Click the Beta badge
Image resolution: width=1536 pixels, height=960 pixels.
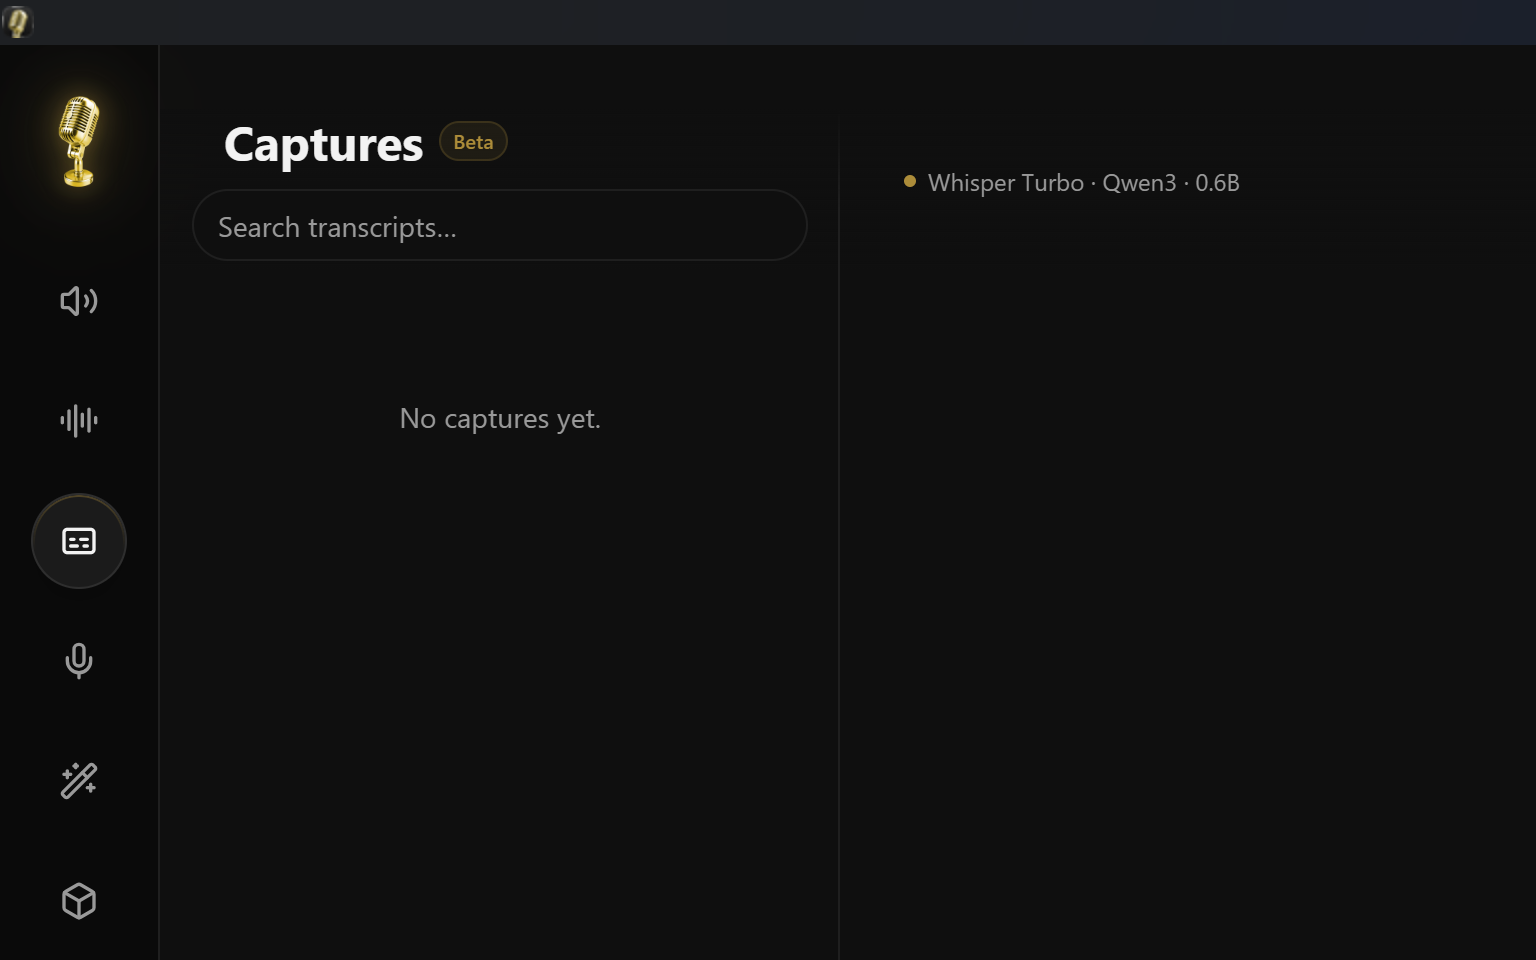(473, 142)
